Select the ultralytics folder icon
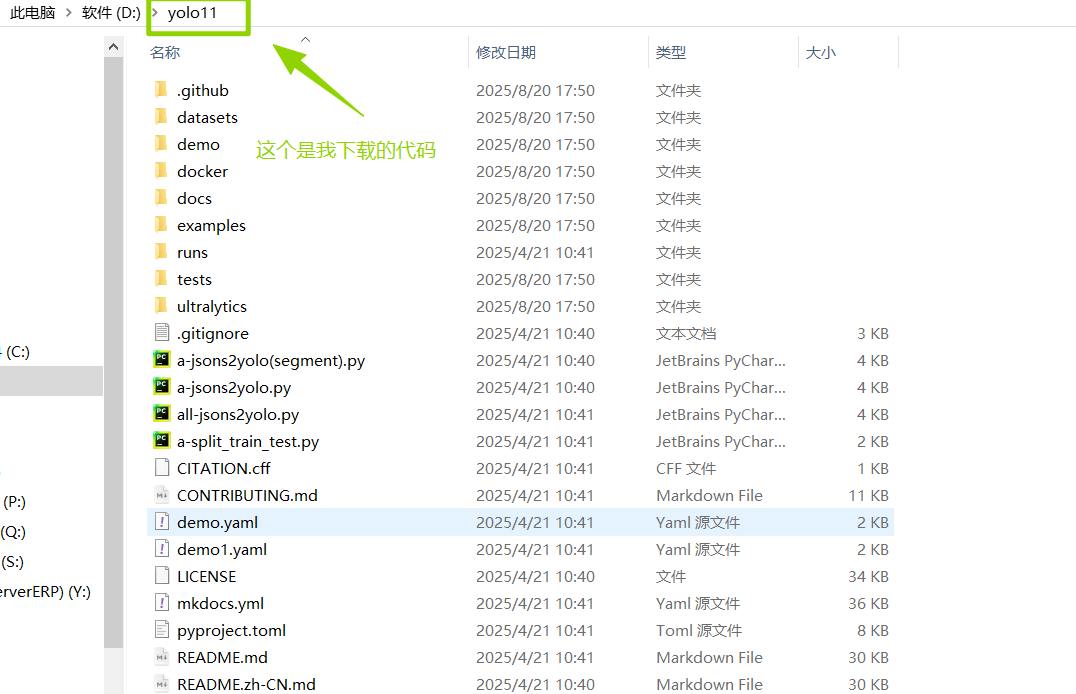Viewport: 1076px width, 694px height. [161, 305]
